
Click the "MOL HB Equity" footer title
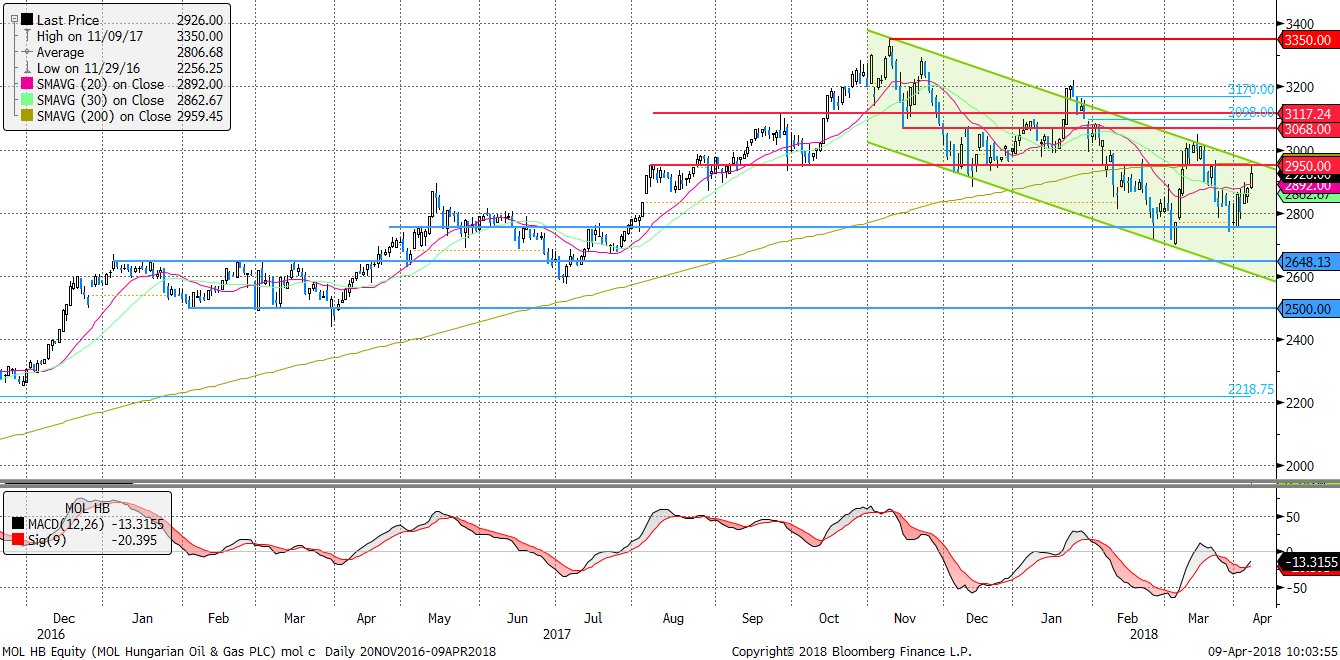pyautogui.click(x=45, y=652)
